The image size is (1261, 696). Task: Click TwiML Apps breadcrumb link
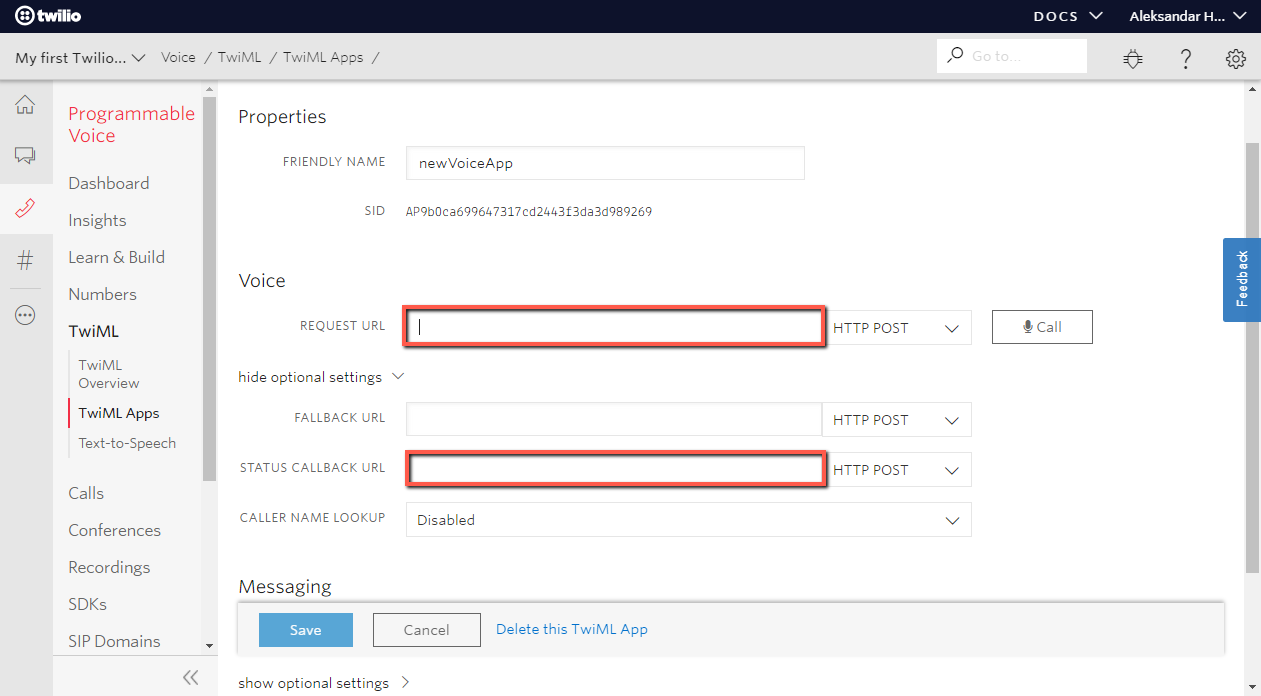(x=323, y=57)
